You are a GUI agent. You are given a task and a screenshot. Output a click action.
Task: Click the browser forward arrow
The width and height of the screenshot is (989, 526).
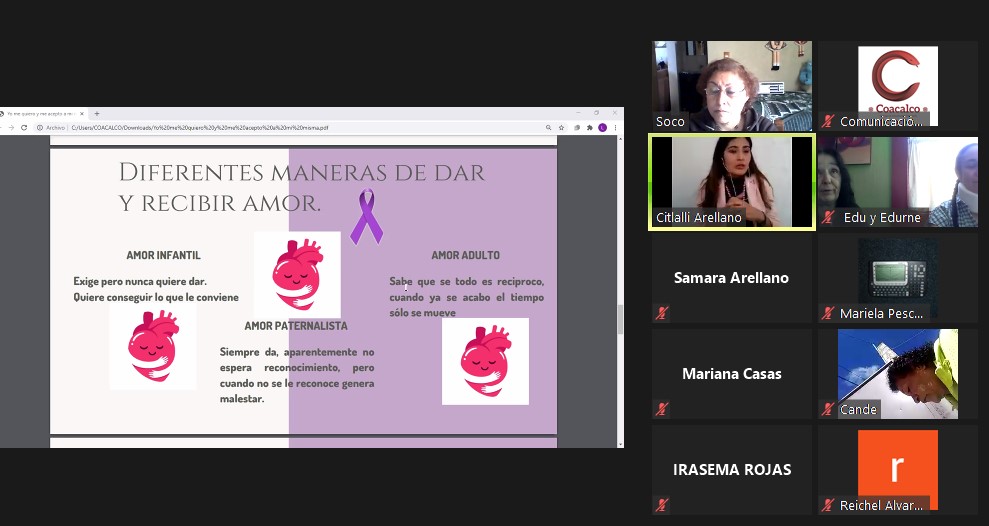(x=11, y=128)
